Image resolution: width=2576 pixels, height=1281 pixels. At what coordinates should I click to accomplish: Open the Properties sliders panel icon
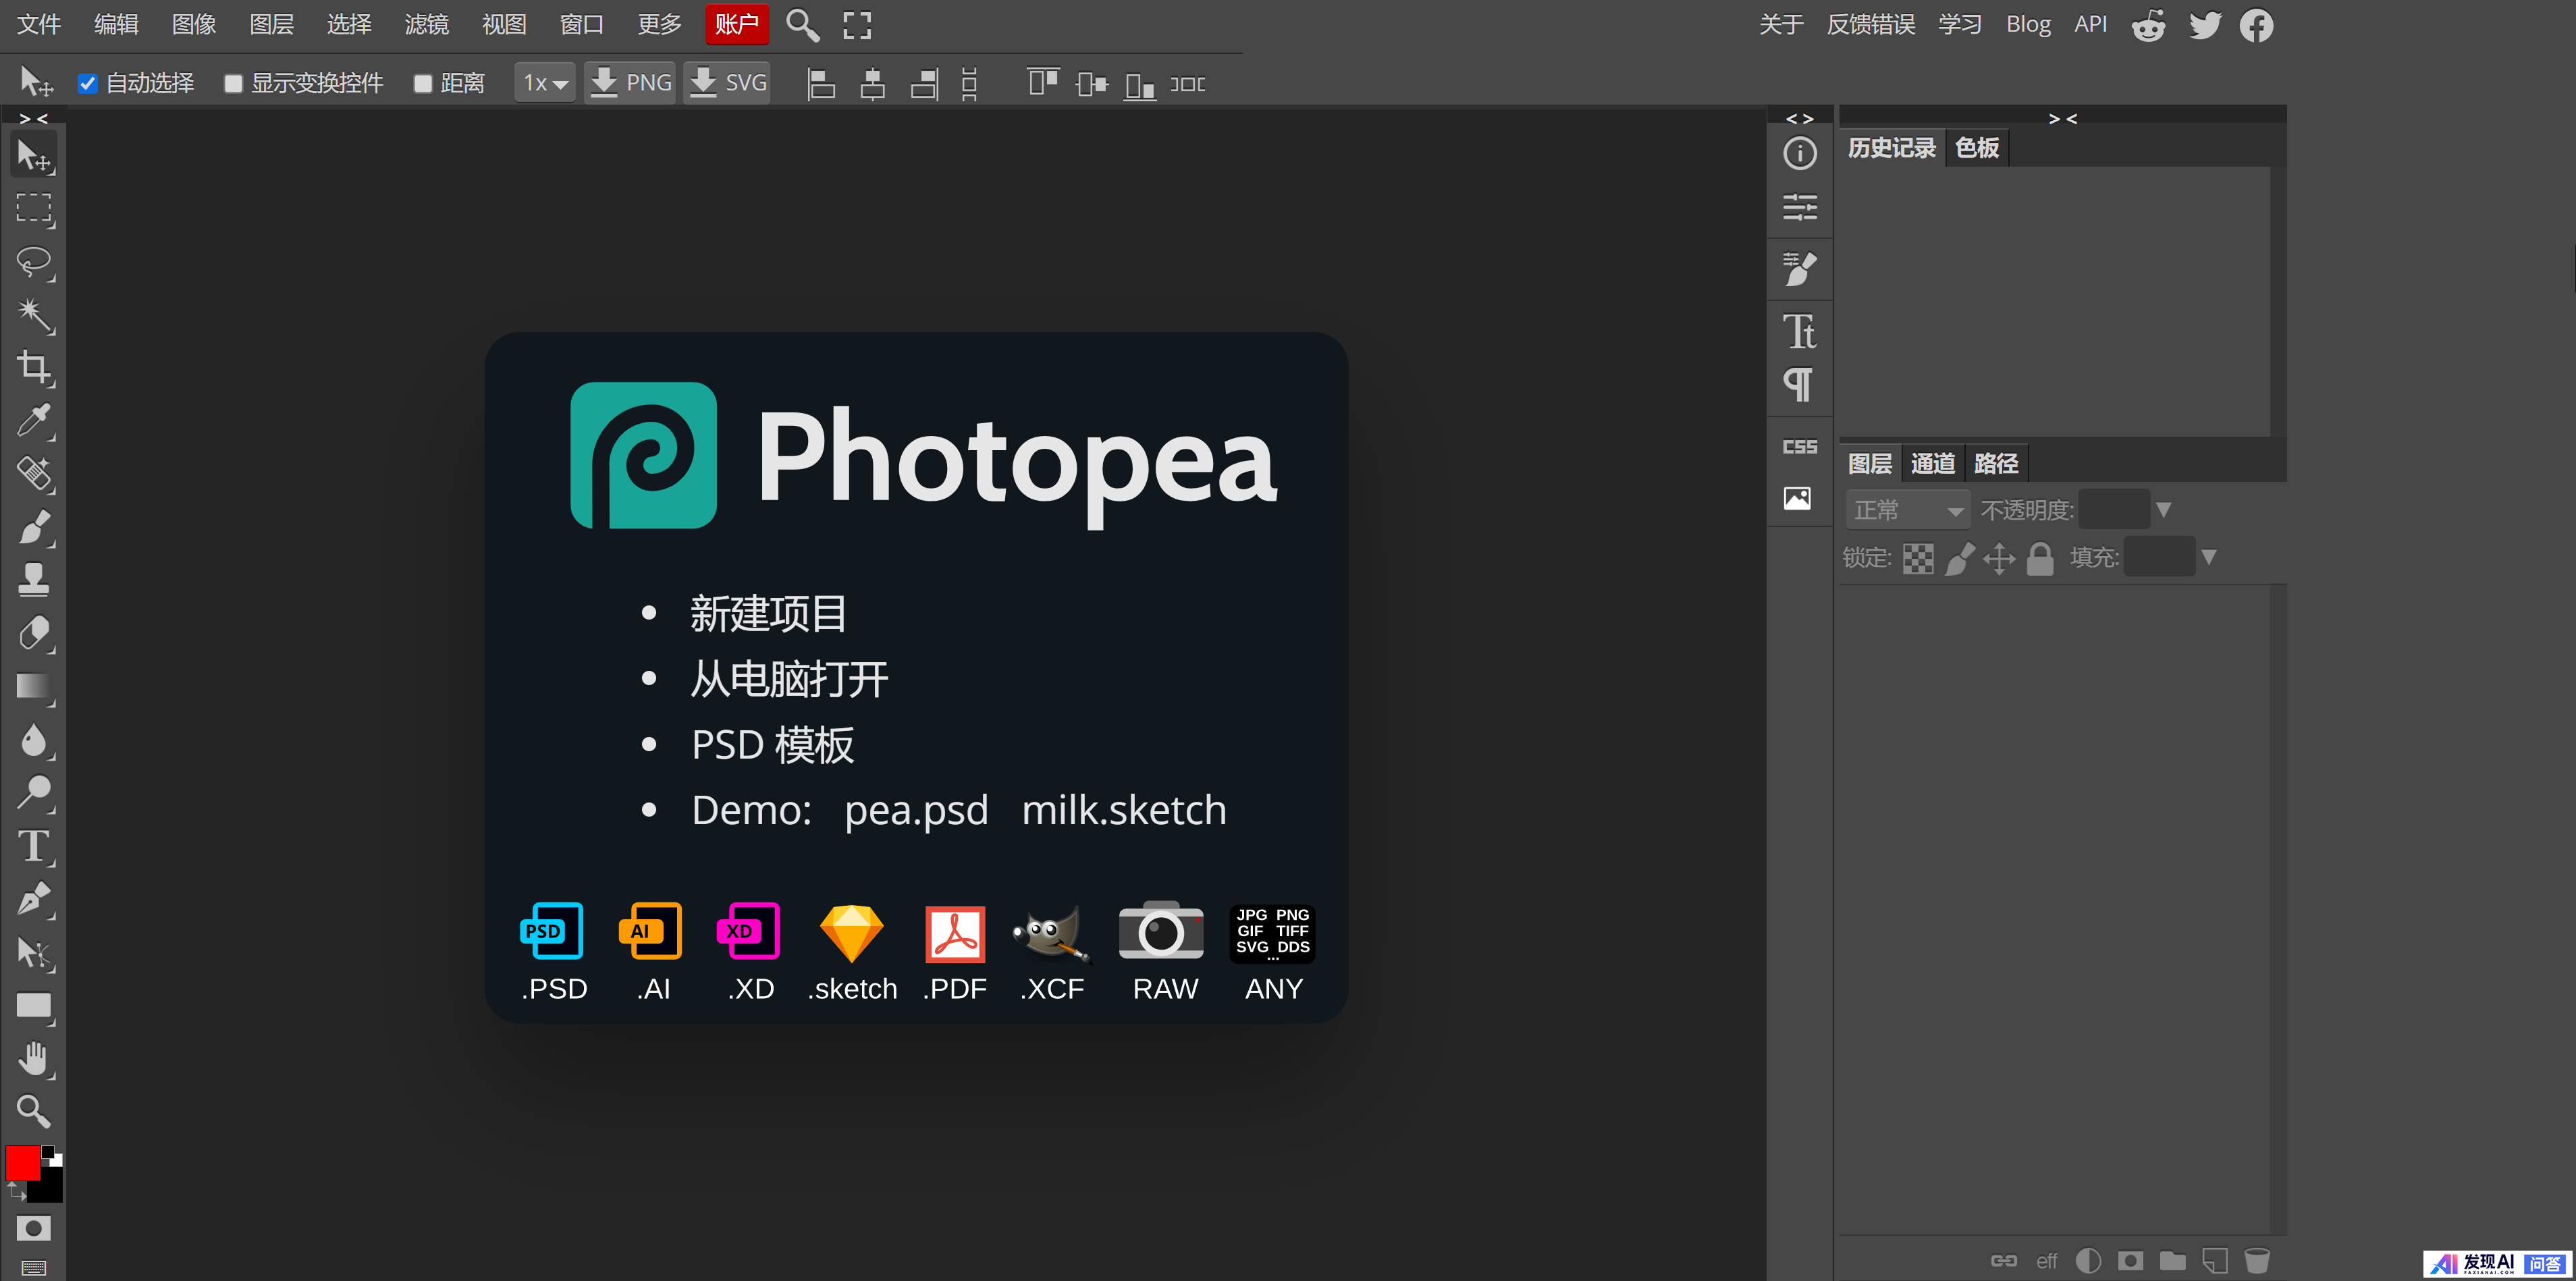pyautogui.click(x=1799, y=207)
